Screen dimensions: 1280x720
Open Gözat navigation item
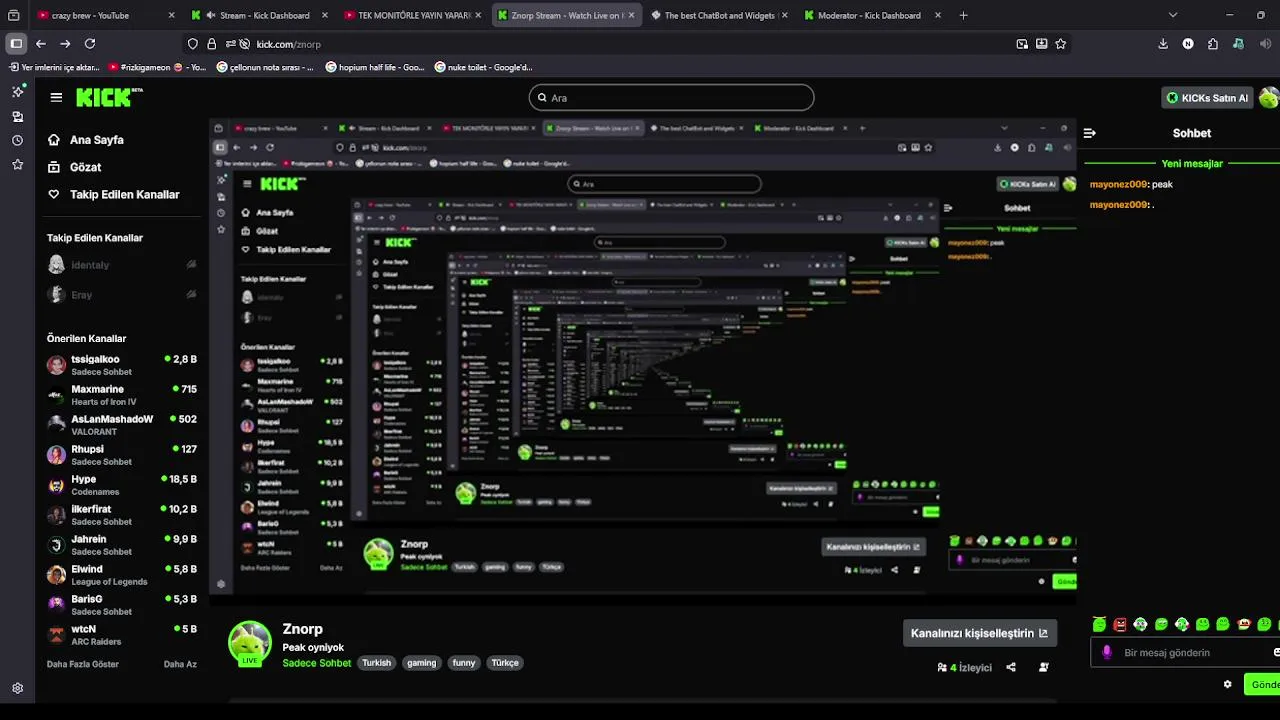coord(85,167)
